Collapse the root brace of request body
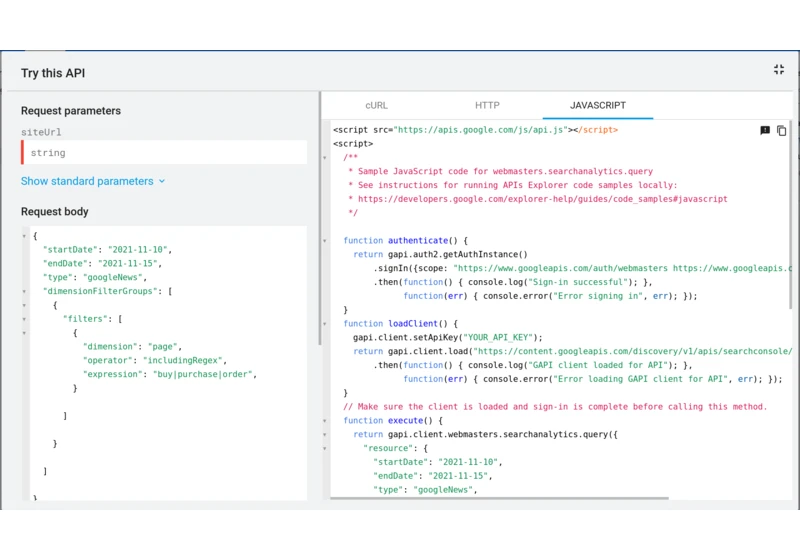Image resolution: width=800 pixels, height=560 pixels. tap(24, 236)
